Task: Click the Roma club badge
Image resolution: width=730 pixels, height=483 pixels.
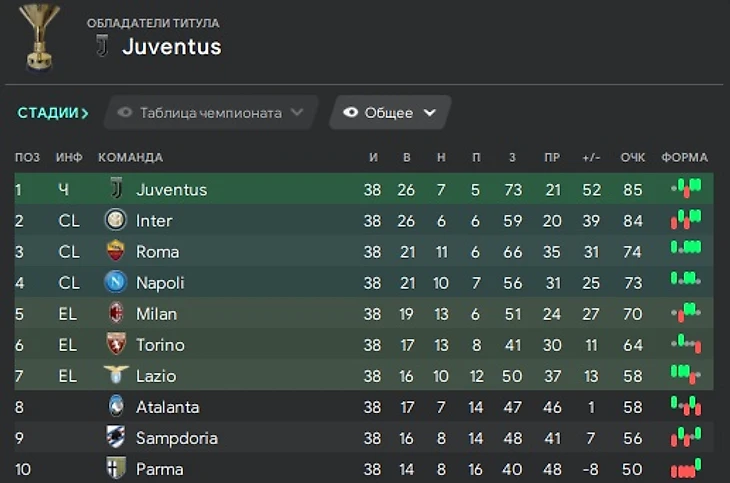Action: (x=116, y=252)
